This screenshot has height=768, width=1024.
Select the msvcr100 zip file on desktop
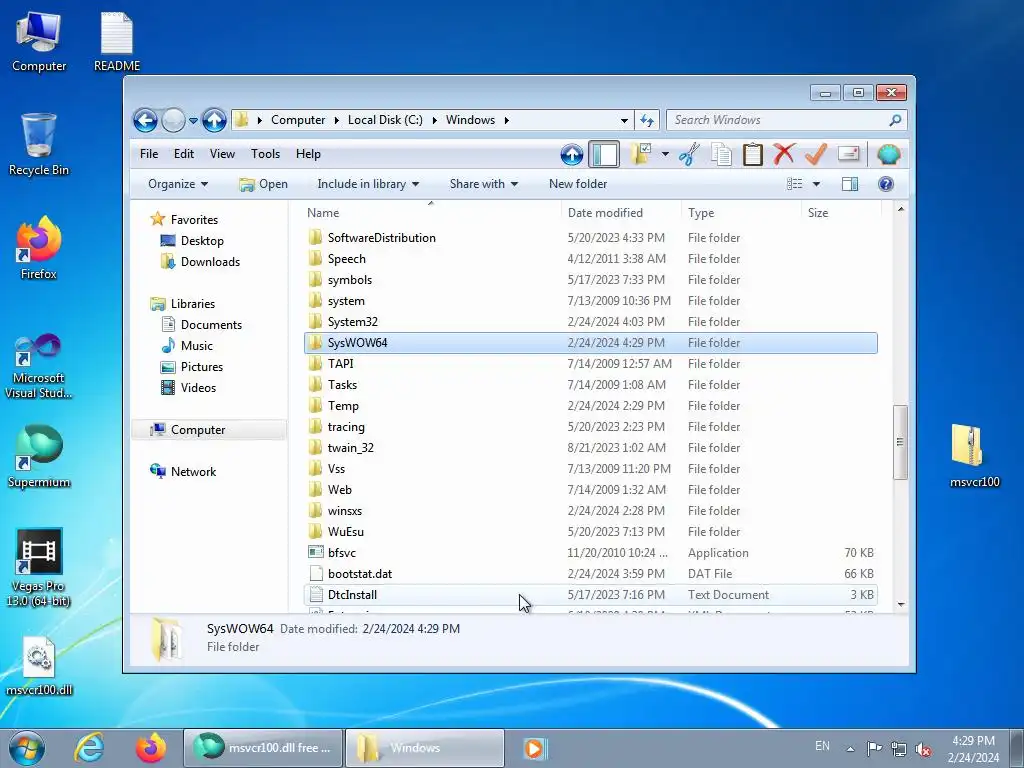tap(974, 456)
